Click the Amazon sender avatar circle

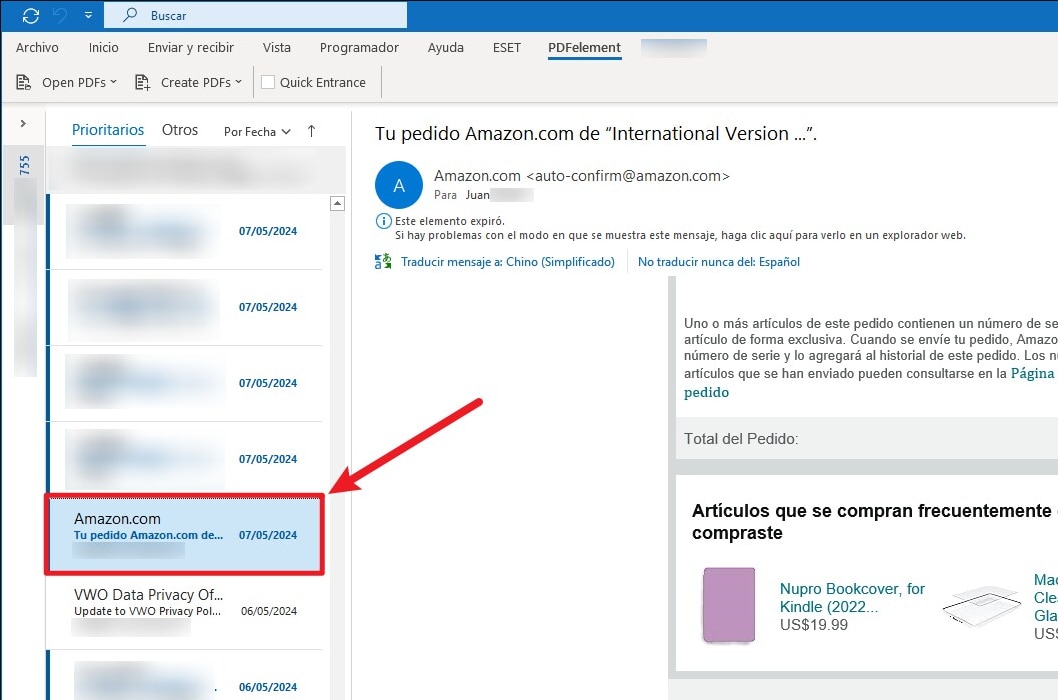[399, 185]
